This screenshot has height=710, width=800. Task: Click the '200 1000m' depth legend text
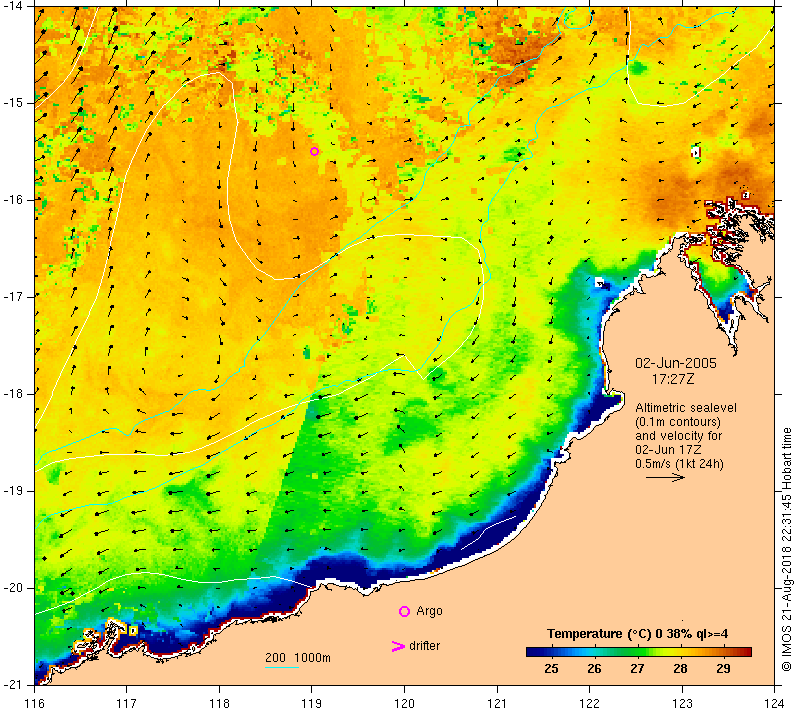(298, 657)
